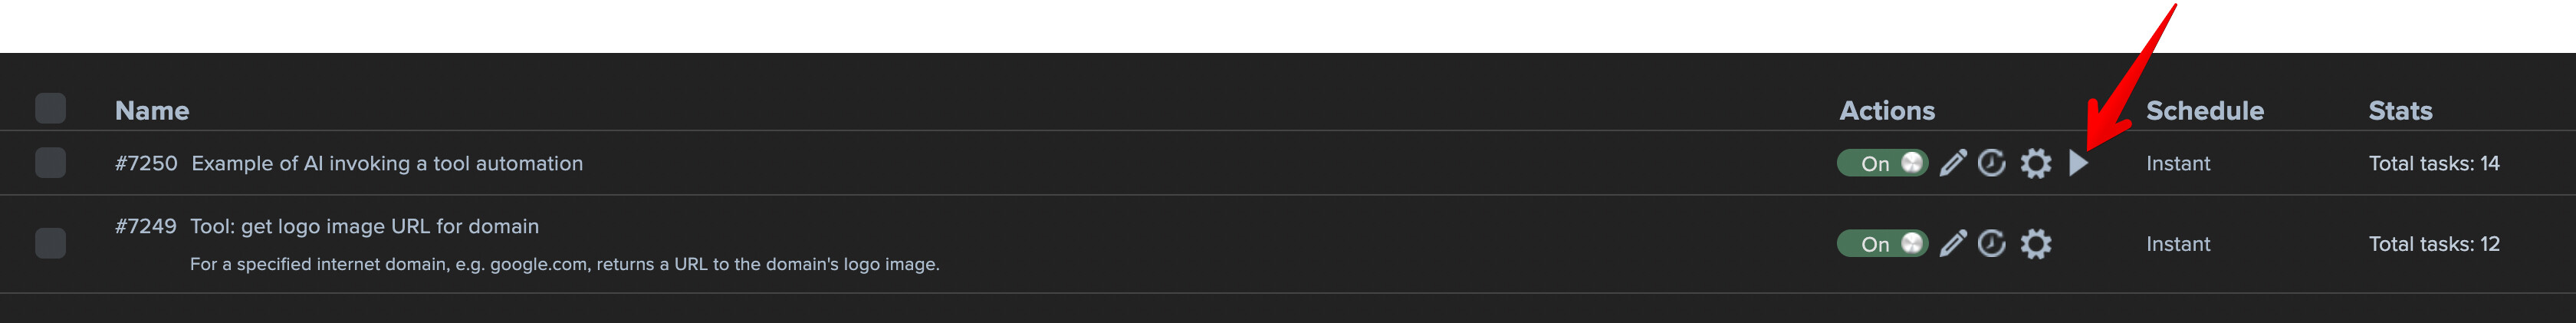Open settings gear for automation #7250
Image resolution: width=2576 pixels, height=323 pixels.
(2036, 163)
